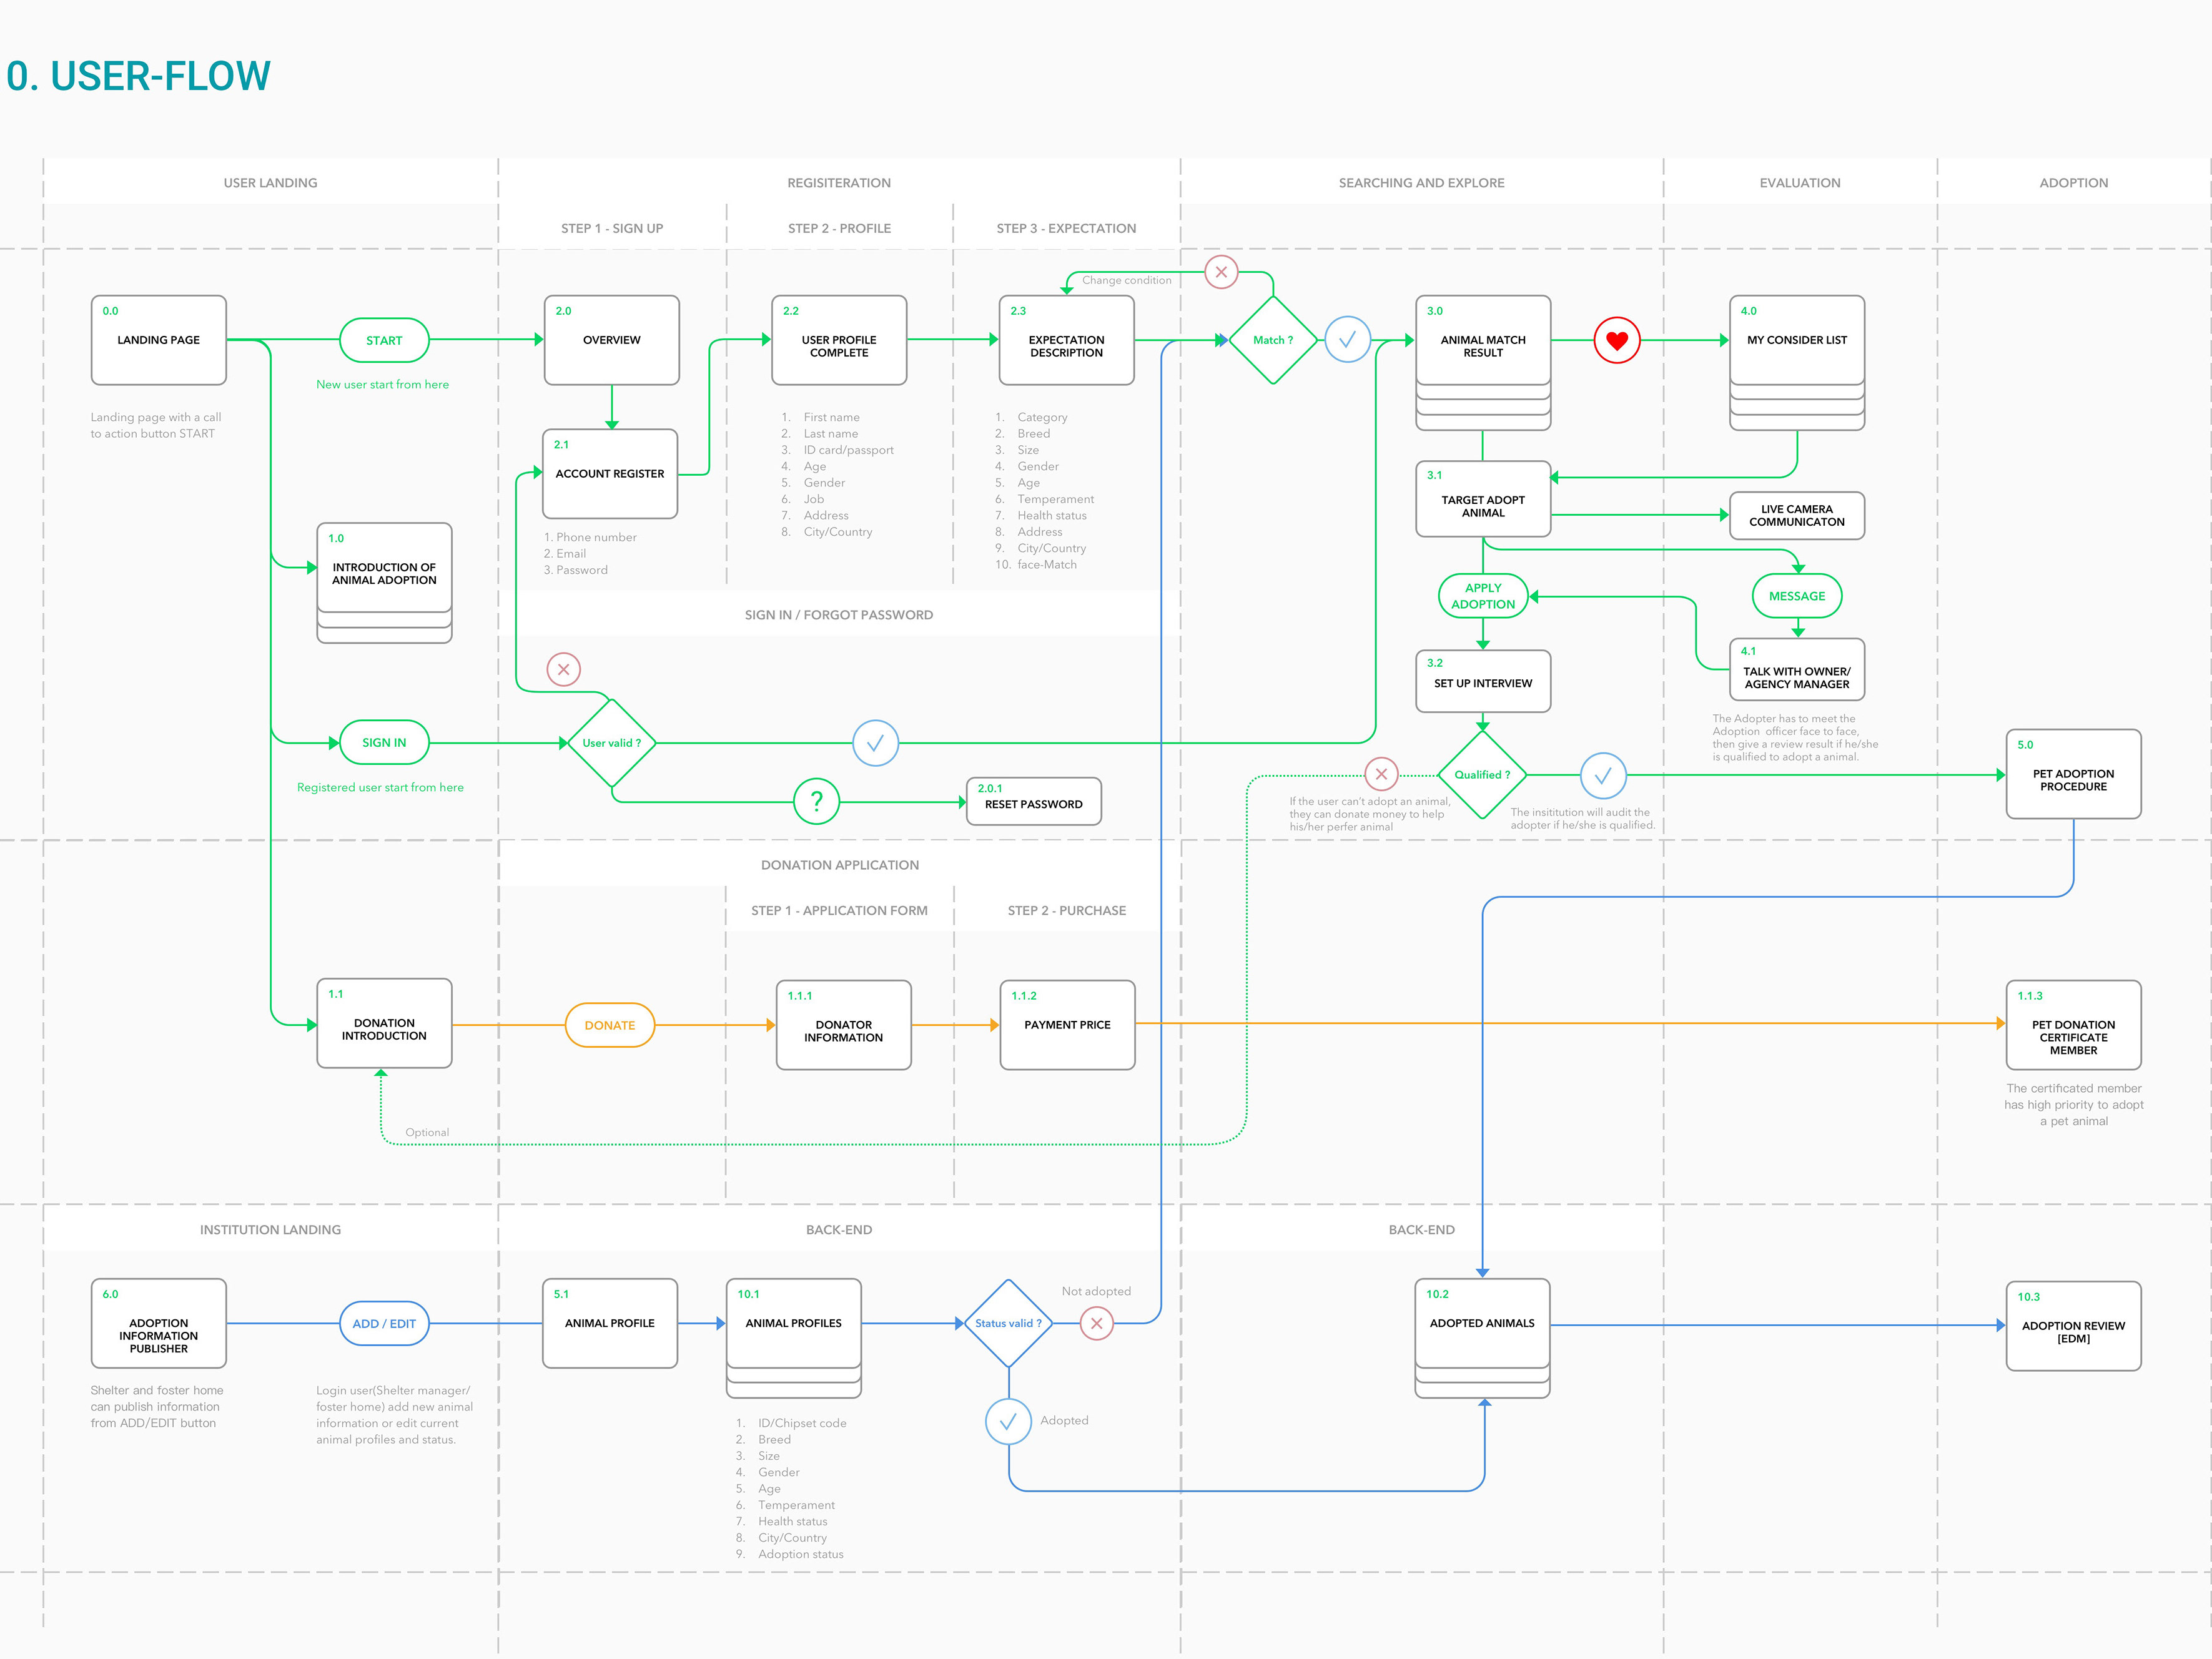
Task: Select the 5.0 Pet Adoption Procedure box
Action: (x=2073, y=774)
